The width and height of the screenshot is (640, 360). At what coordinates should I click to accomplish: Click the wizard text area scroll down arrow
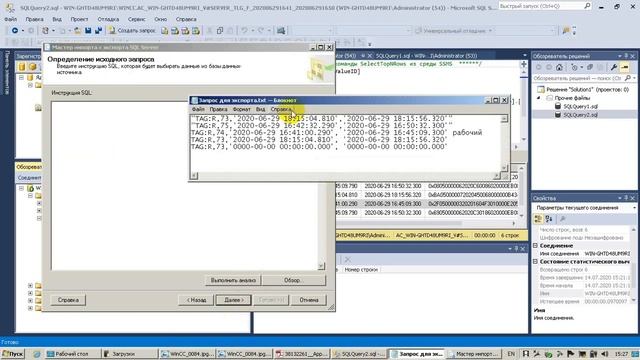coord(321,266)
